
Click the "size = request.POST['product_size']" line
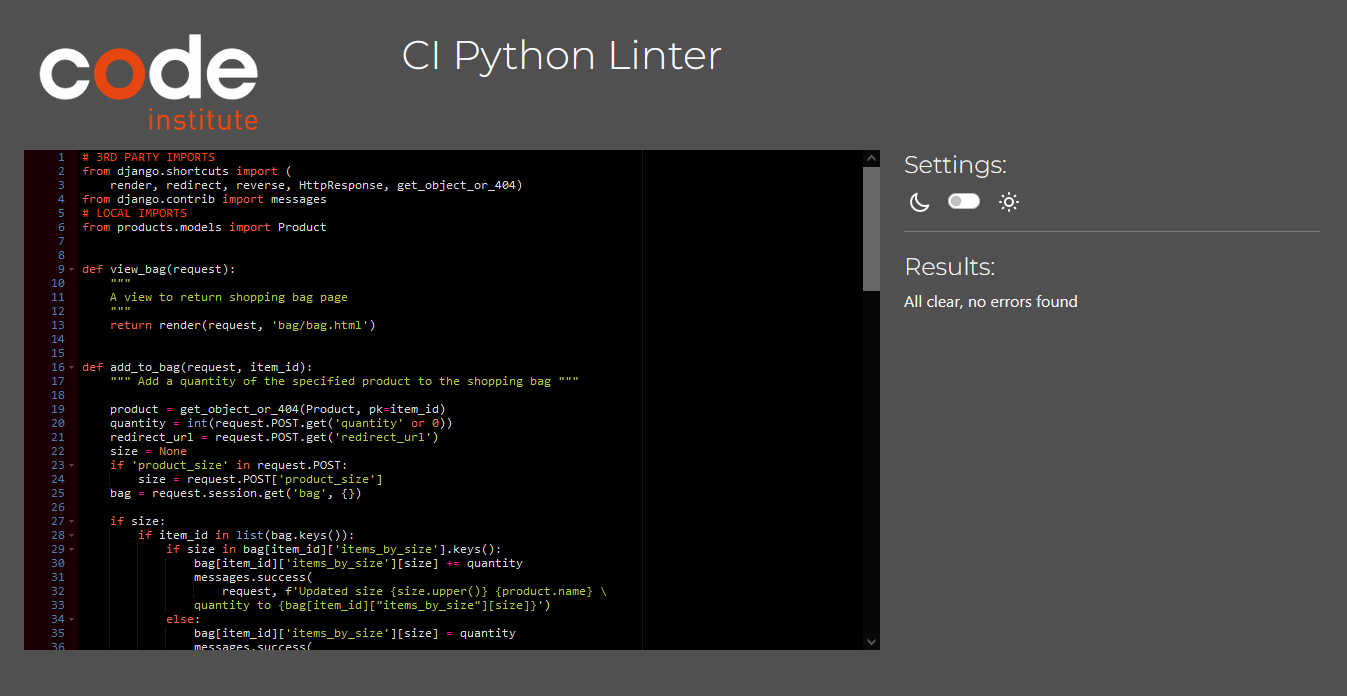(x=260, y=479)
